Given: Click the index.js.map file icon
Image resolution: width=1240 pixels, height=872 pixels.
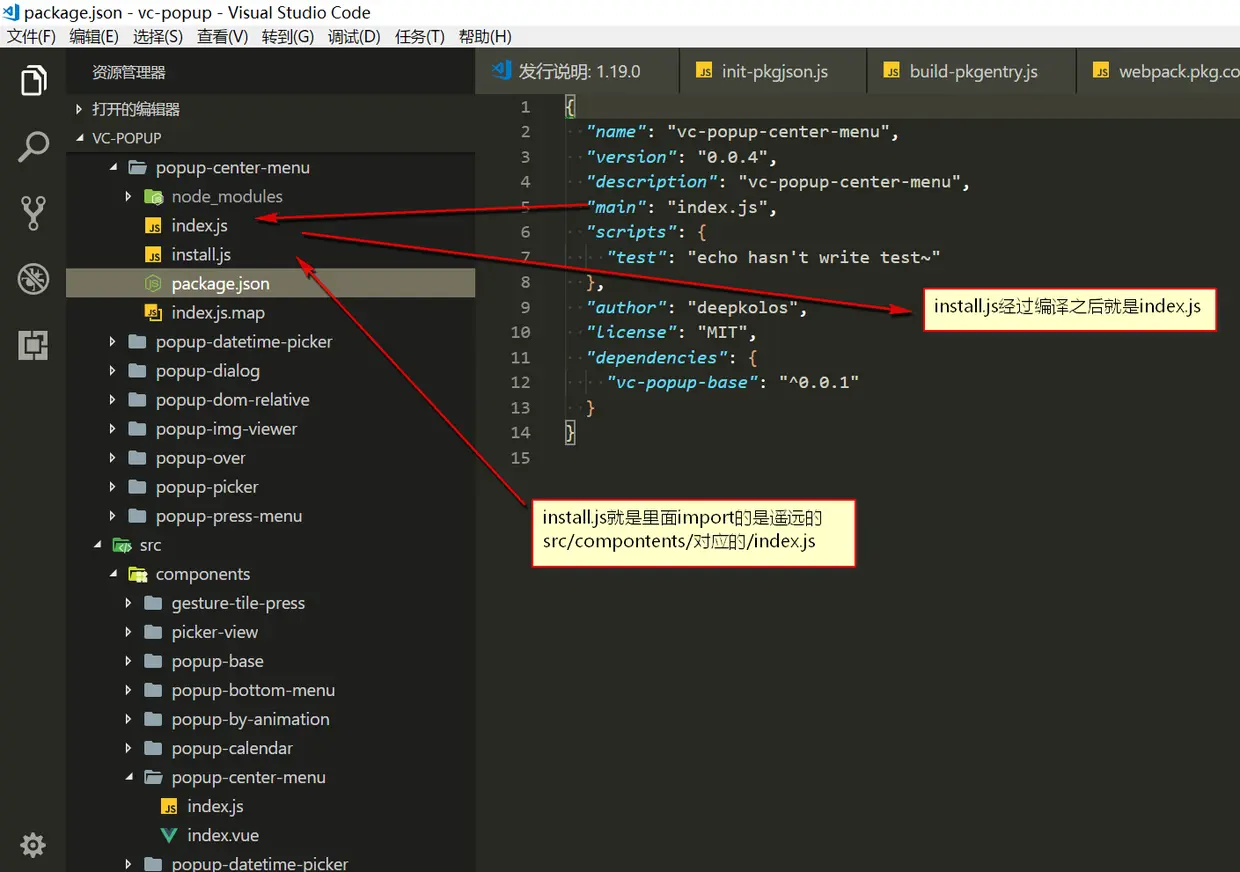Looking at the screenshot, I should click(x=153, y=313).
